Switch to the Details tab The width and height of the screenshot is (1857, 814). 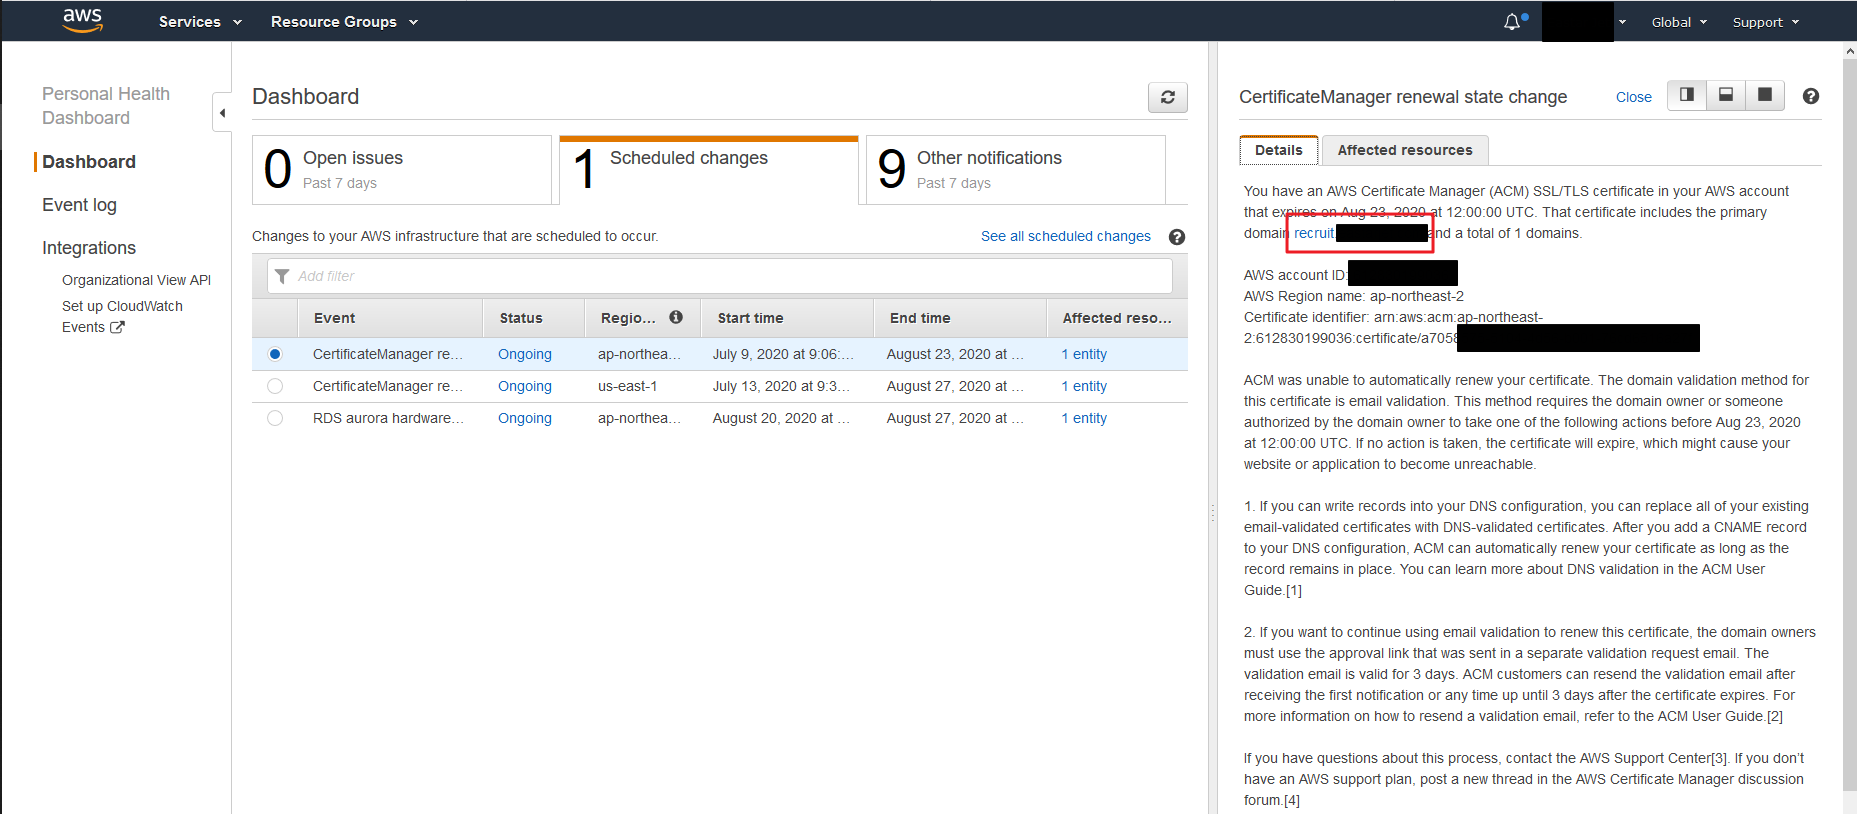click(x=1279, y=150)
